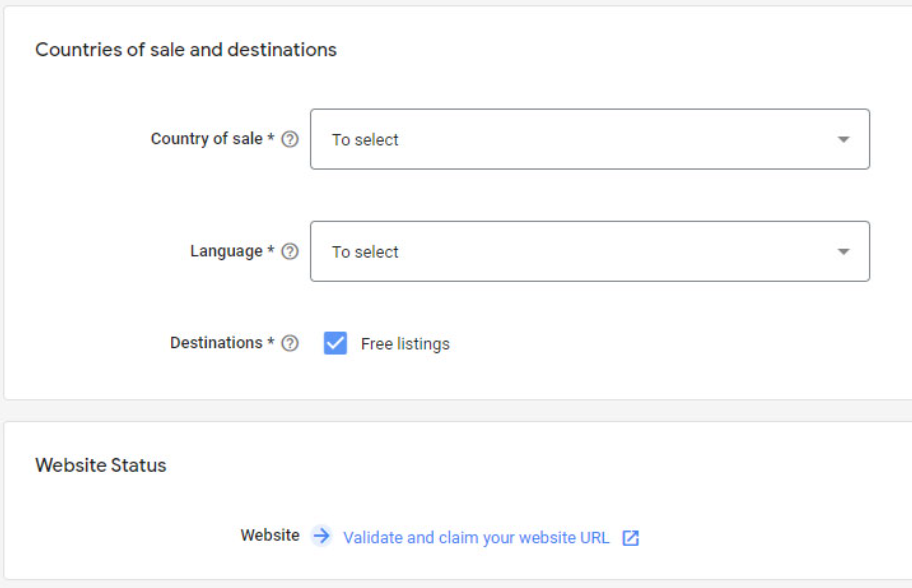The width and height of the screenshot is (912, 588).
Task: Click the blue arrow icon next to Website
Action: pyautogui.click(x=321, y=536)
